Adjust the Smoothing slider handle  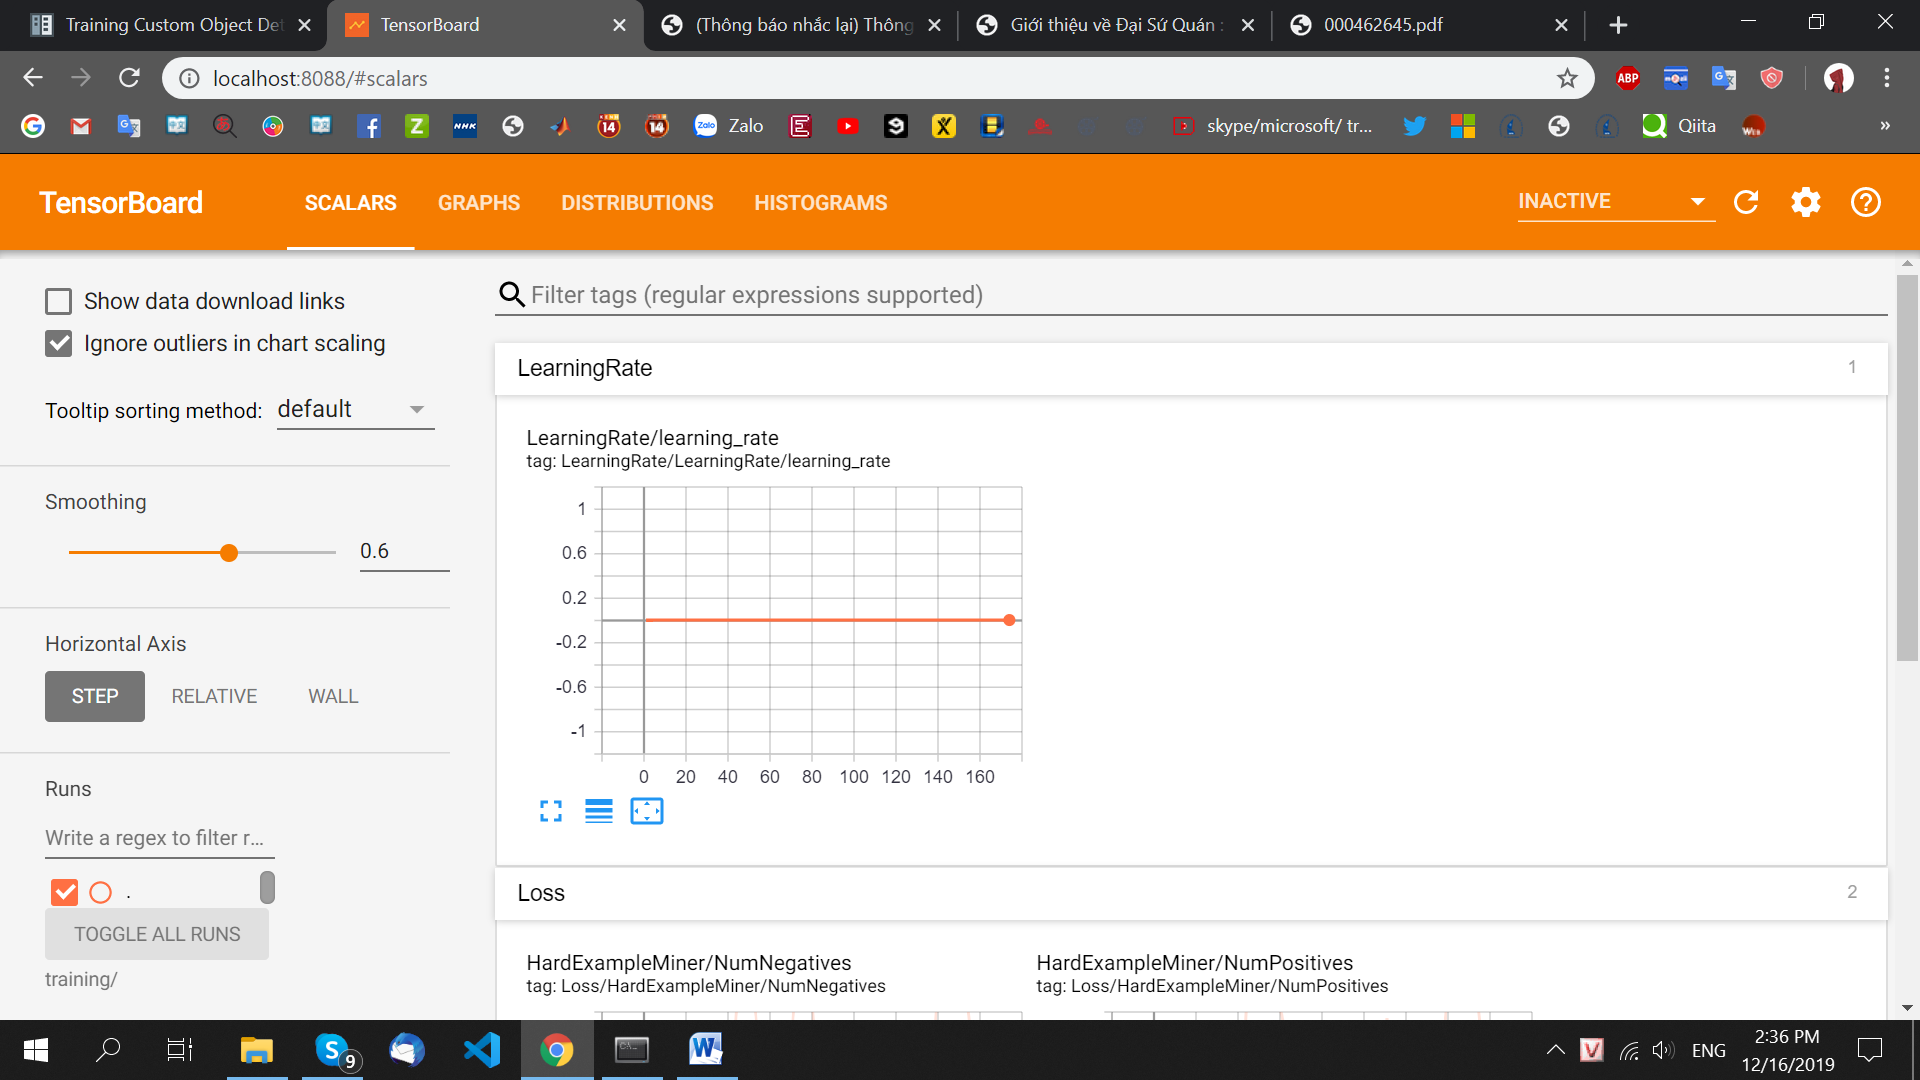[229, 553]
